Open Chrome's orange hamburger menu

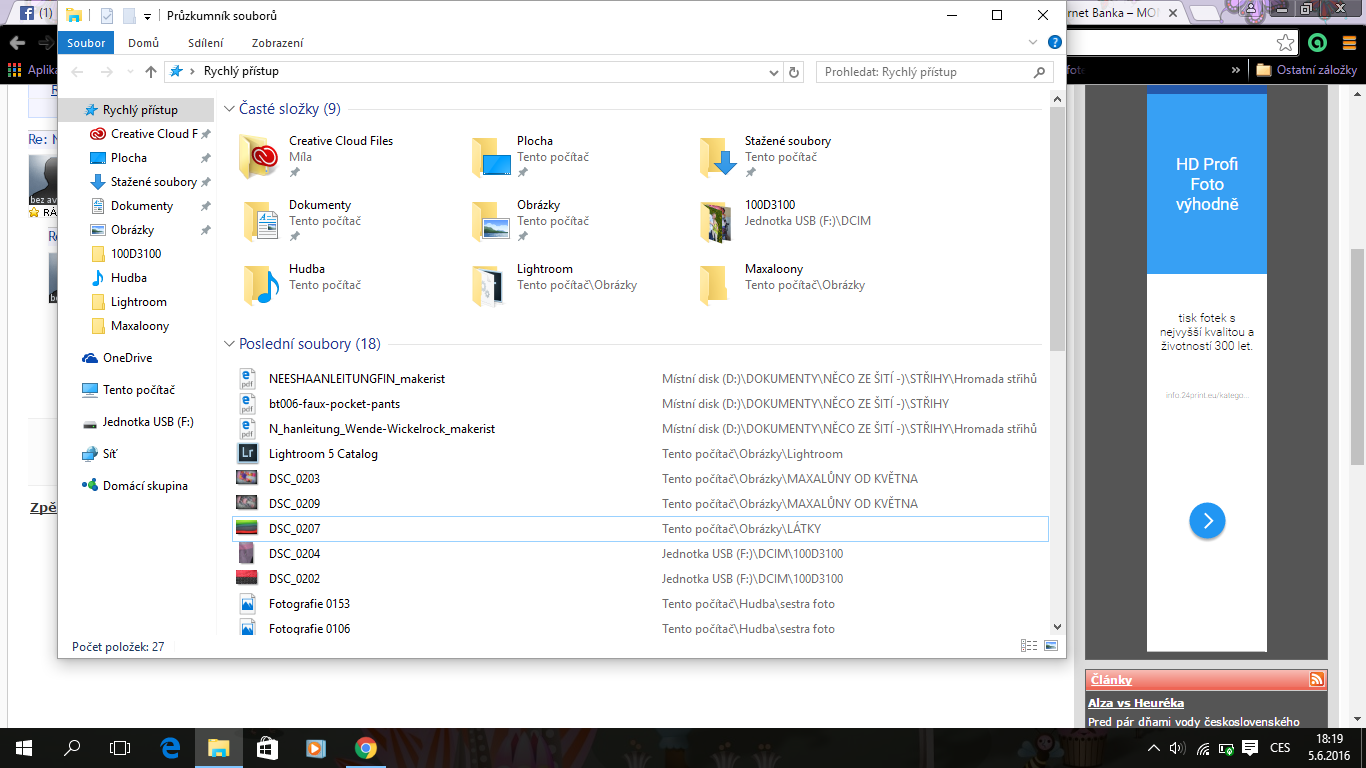click(1347, 43)
